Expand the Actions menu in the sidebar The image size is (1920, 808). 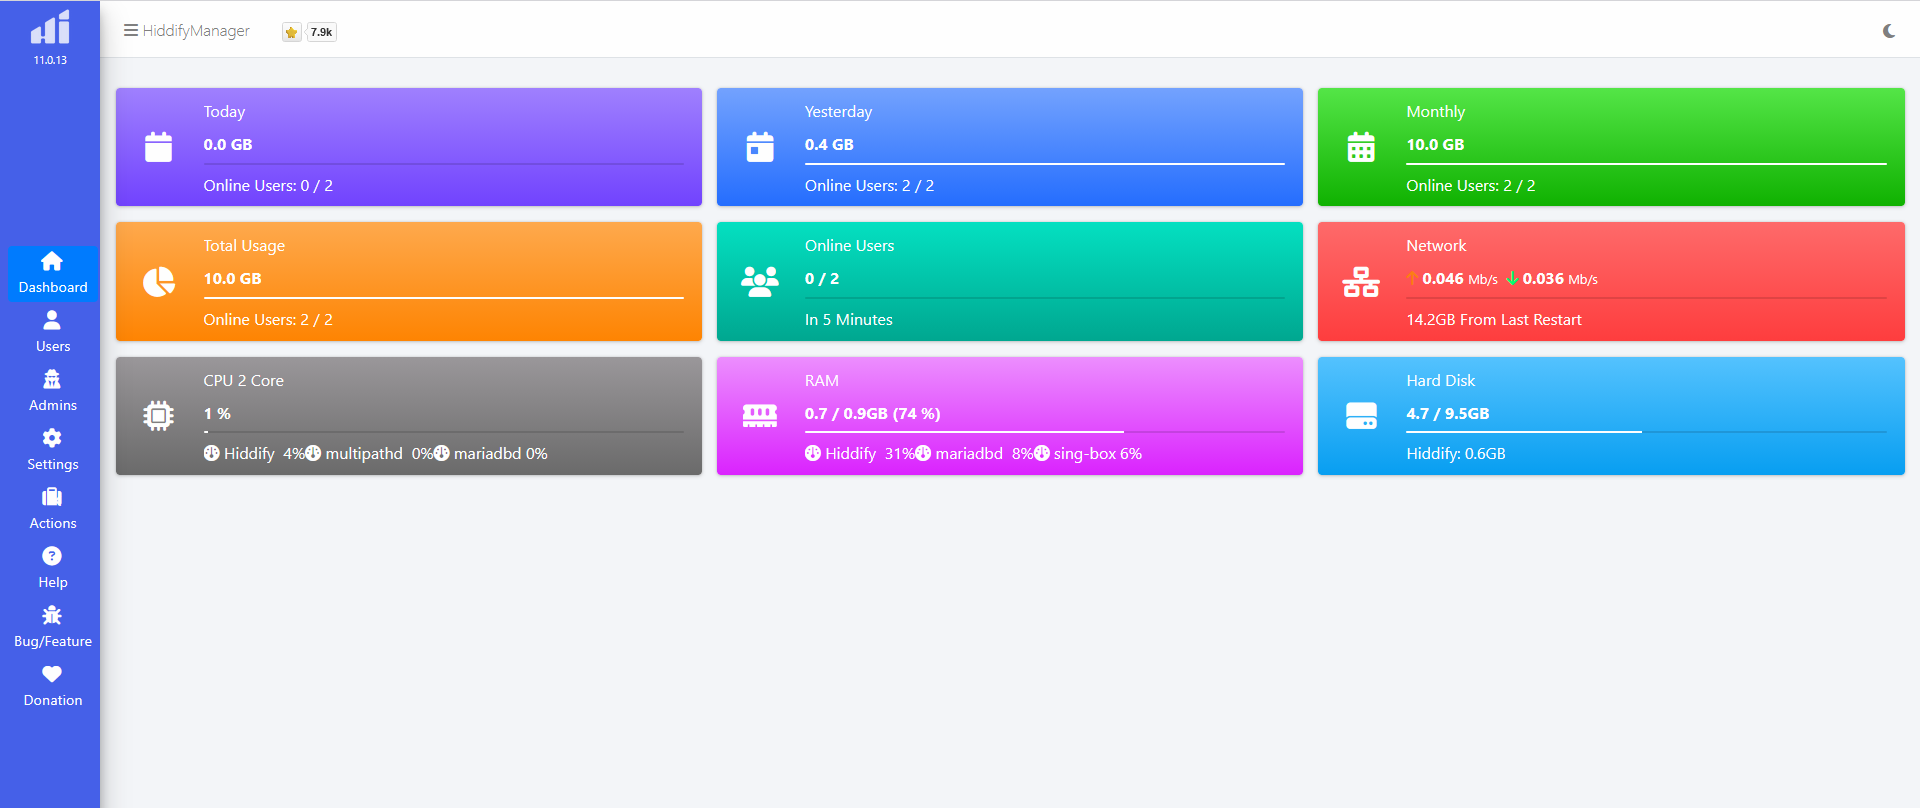click(52, 509)
